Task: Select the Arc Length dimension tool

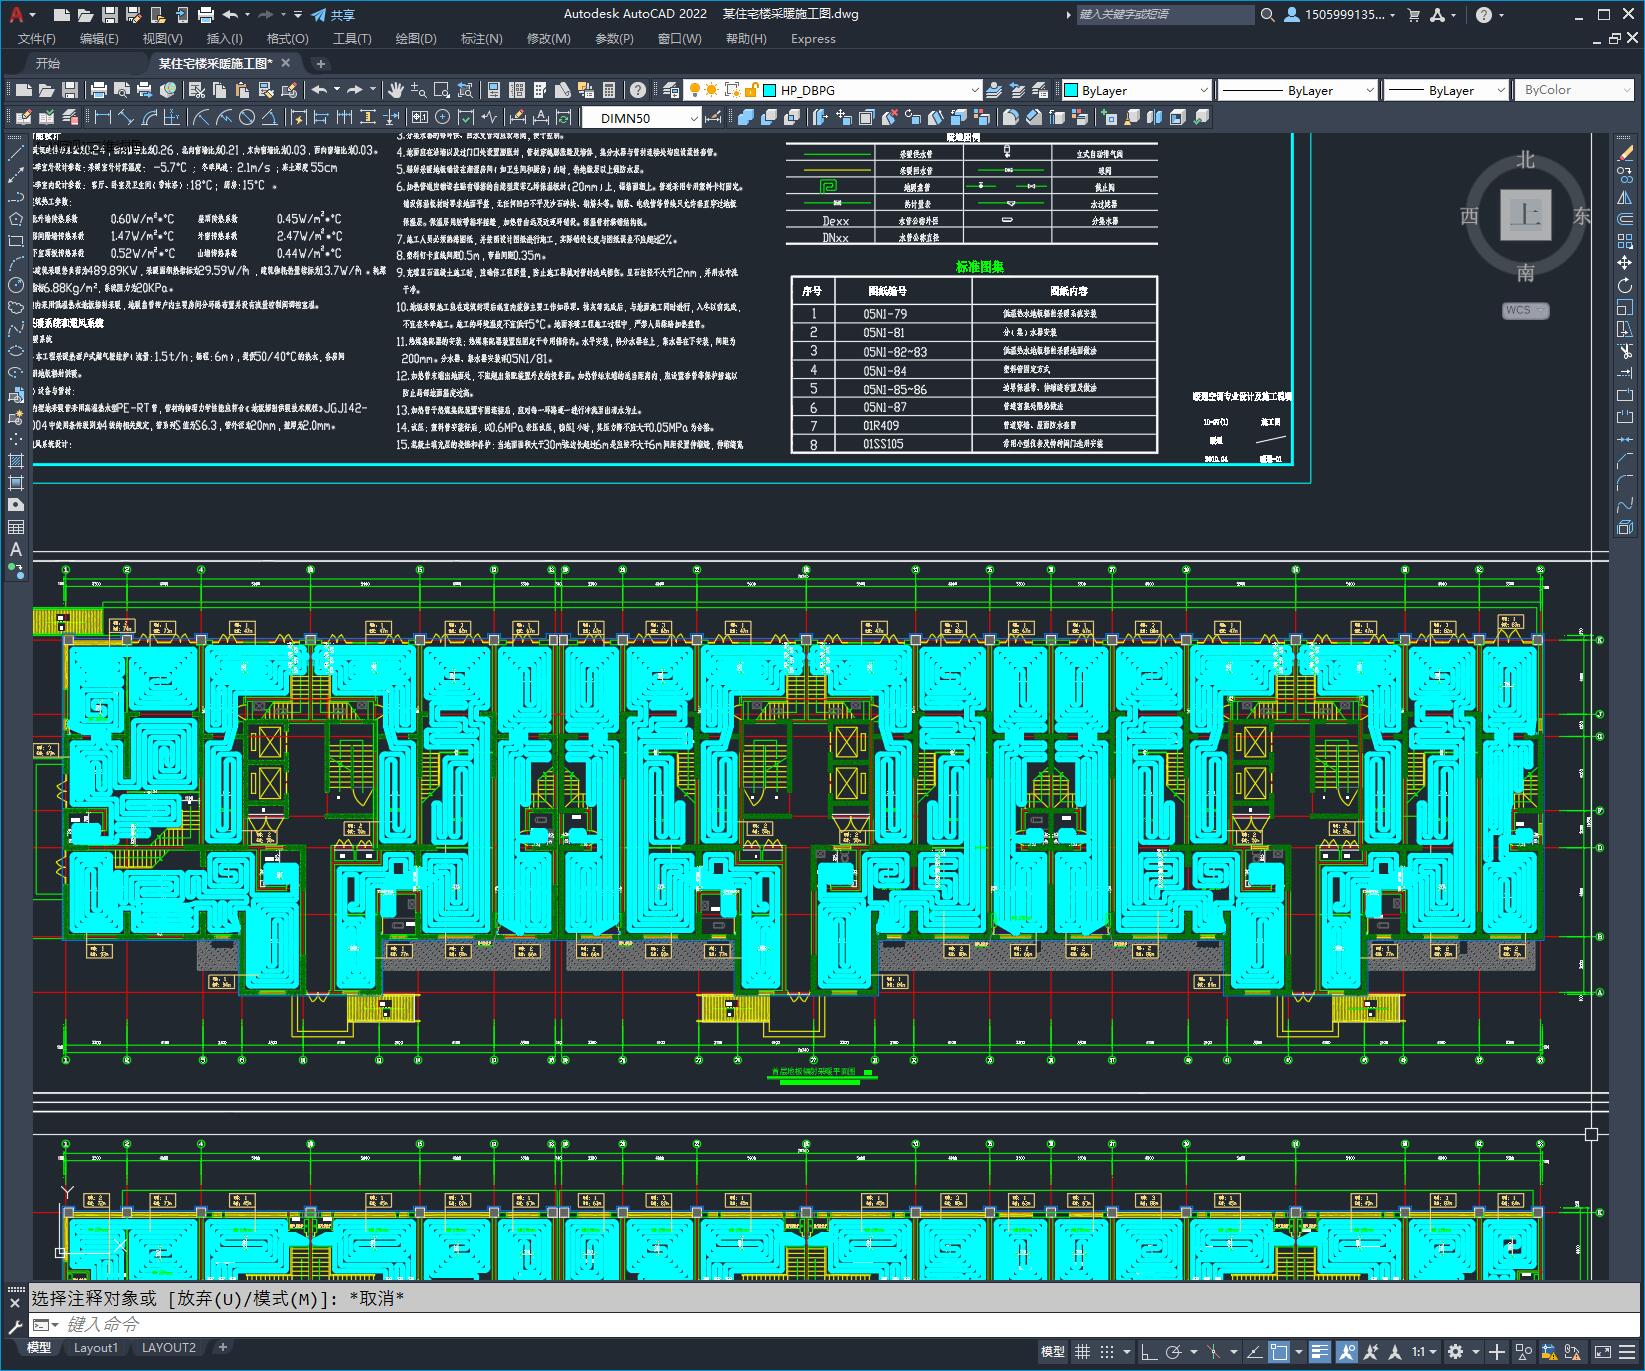Action: (148, 118)
